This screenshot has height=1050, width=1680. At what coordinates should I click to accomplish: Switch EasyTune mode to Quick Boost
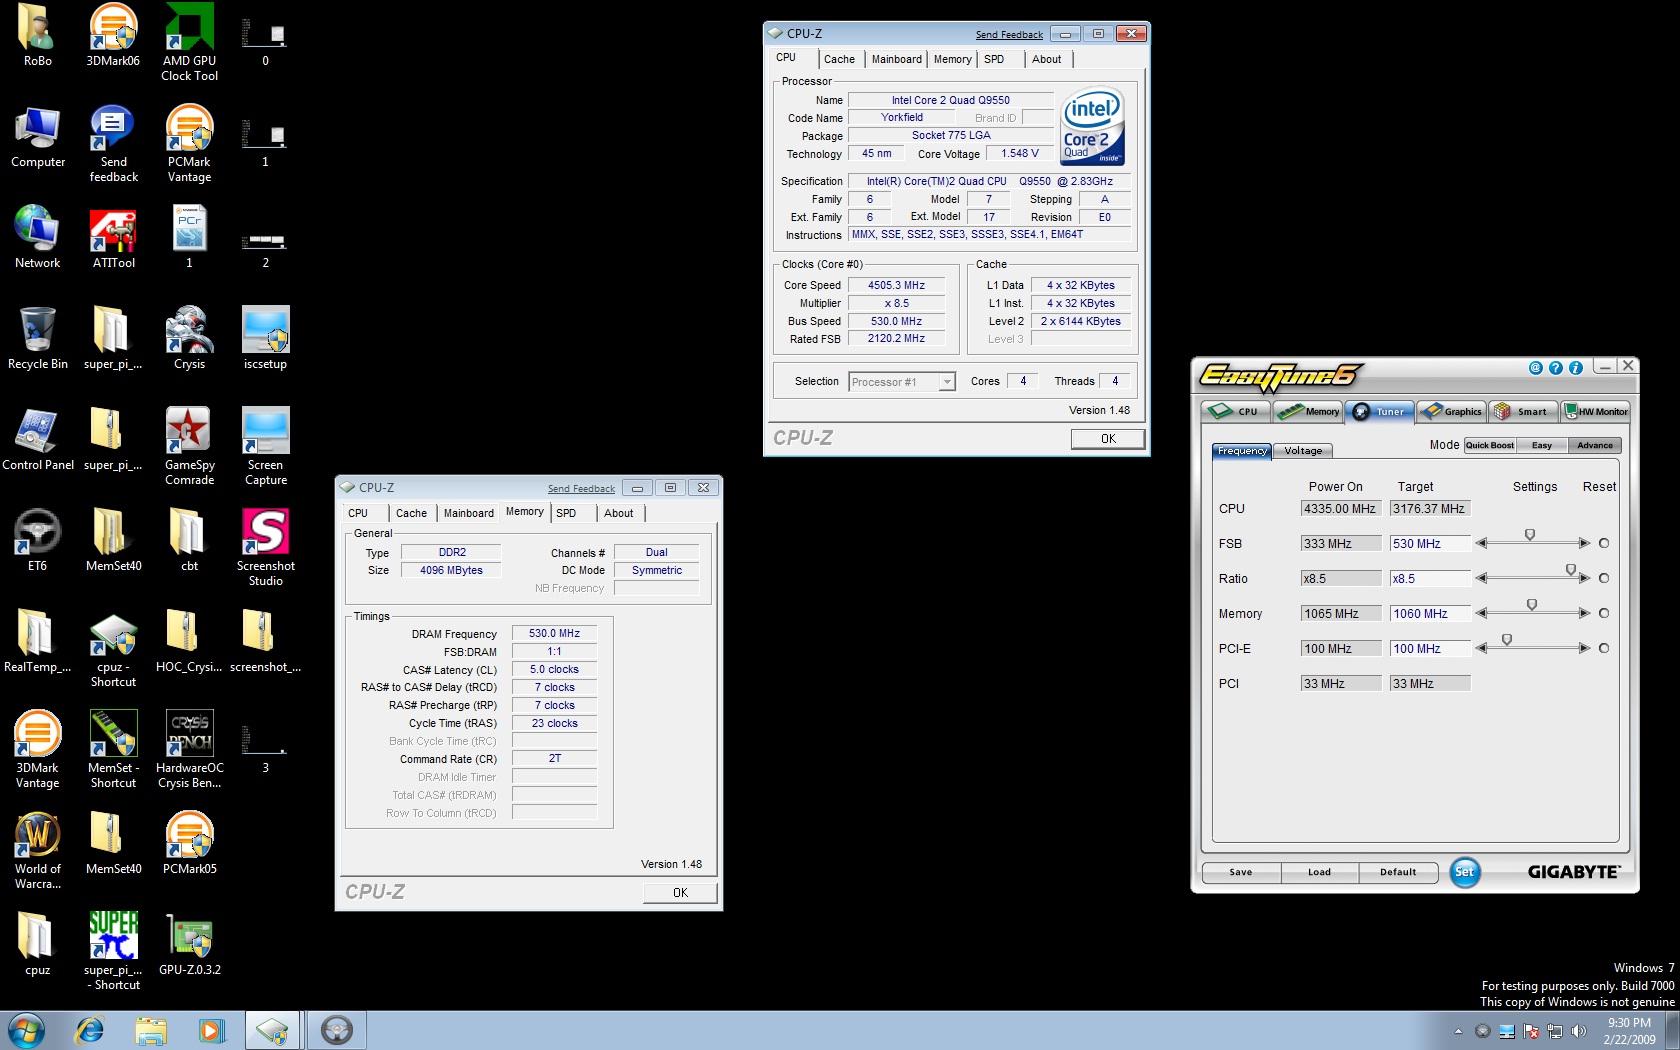coord(1489,445)
